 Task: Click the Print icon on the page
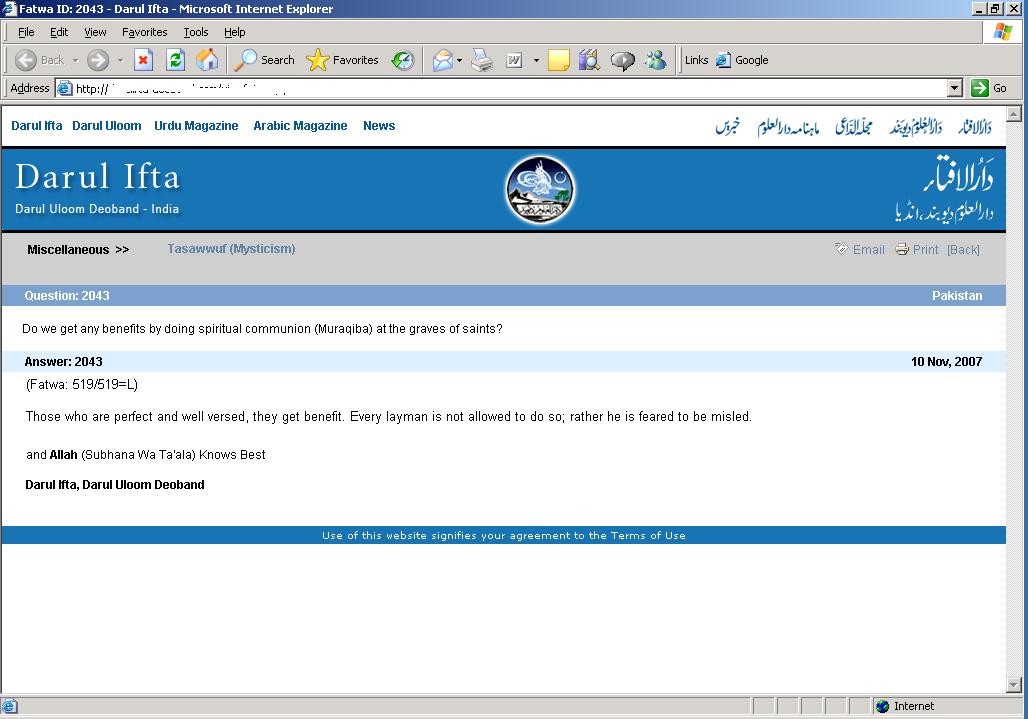pos(902,249)
